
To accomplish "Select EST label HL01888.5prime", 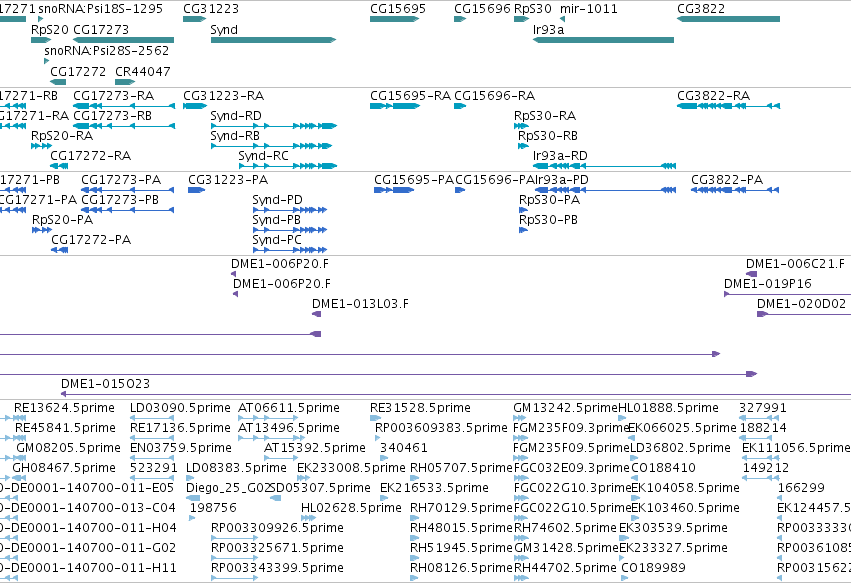I will click(669, 408).
